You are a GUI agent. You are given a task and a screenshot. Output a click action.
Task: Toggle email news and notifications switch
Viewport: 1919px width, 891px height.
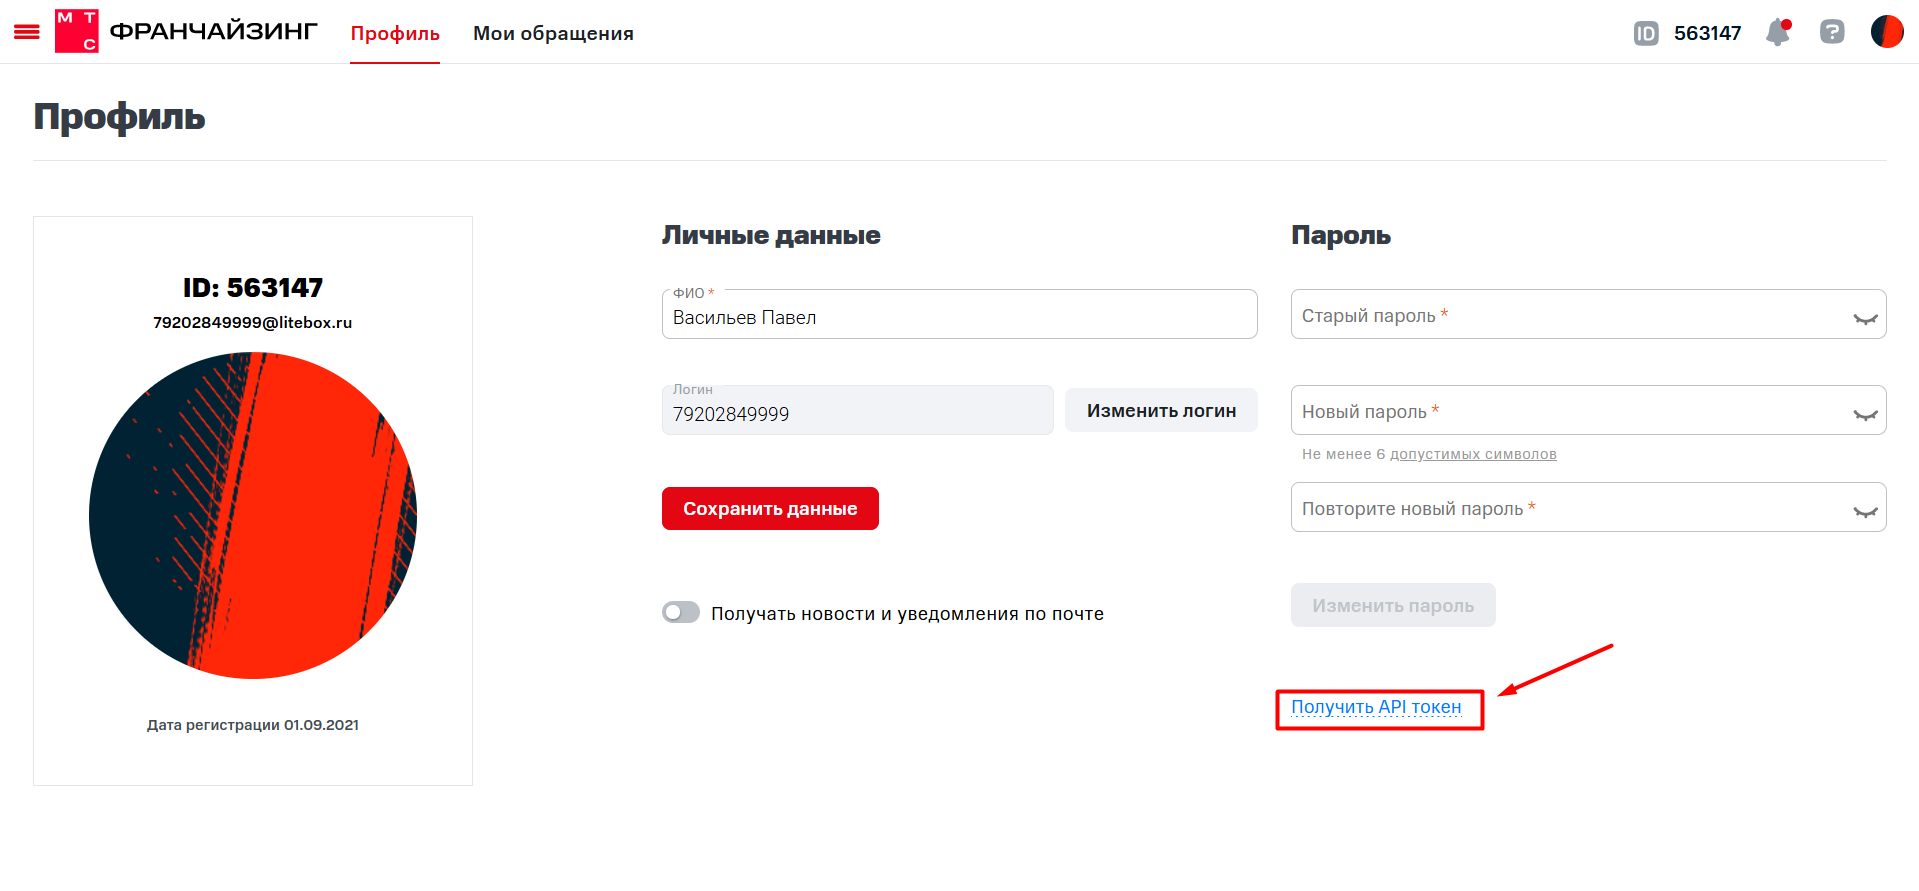pyautogui.click(x=681, y=612)
